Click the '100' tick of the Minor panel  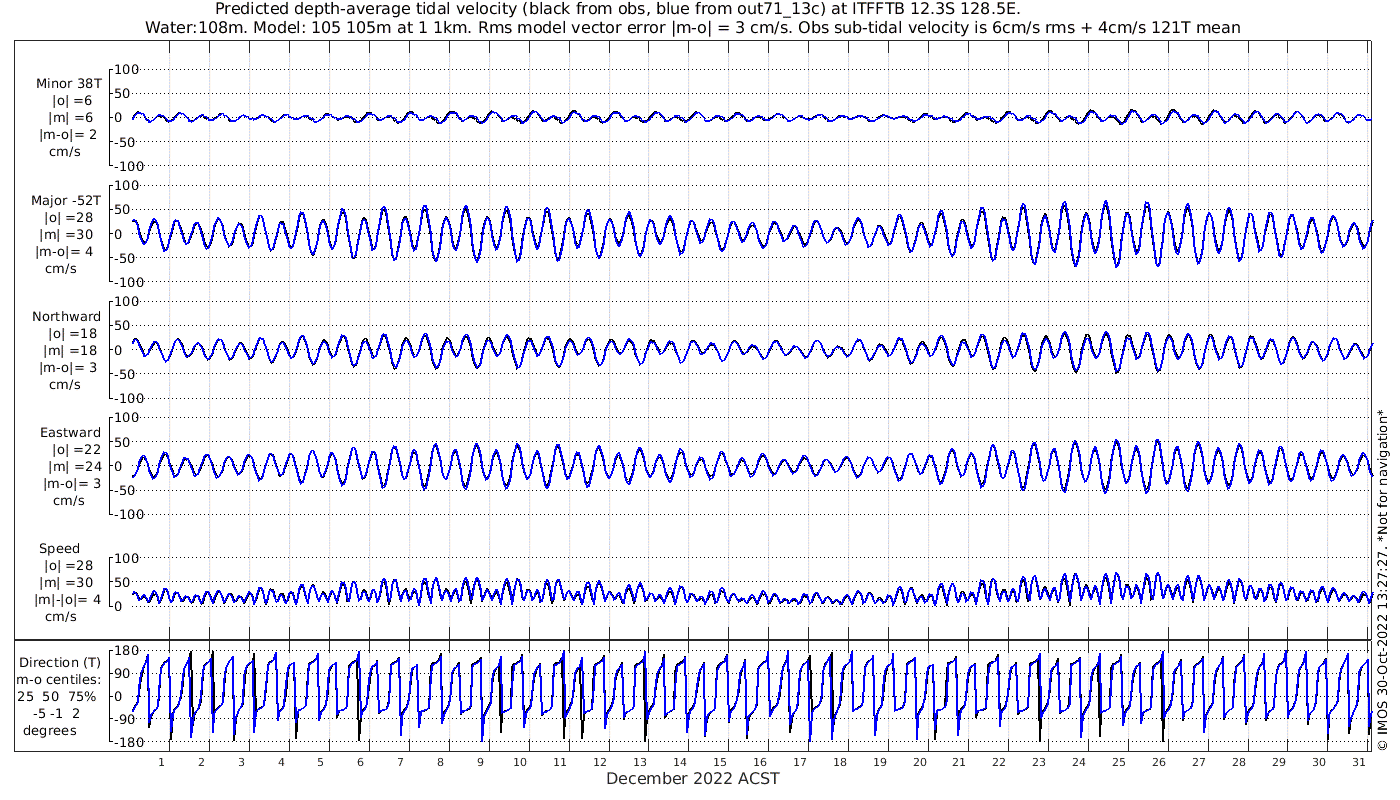coord(127,69)
